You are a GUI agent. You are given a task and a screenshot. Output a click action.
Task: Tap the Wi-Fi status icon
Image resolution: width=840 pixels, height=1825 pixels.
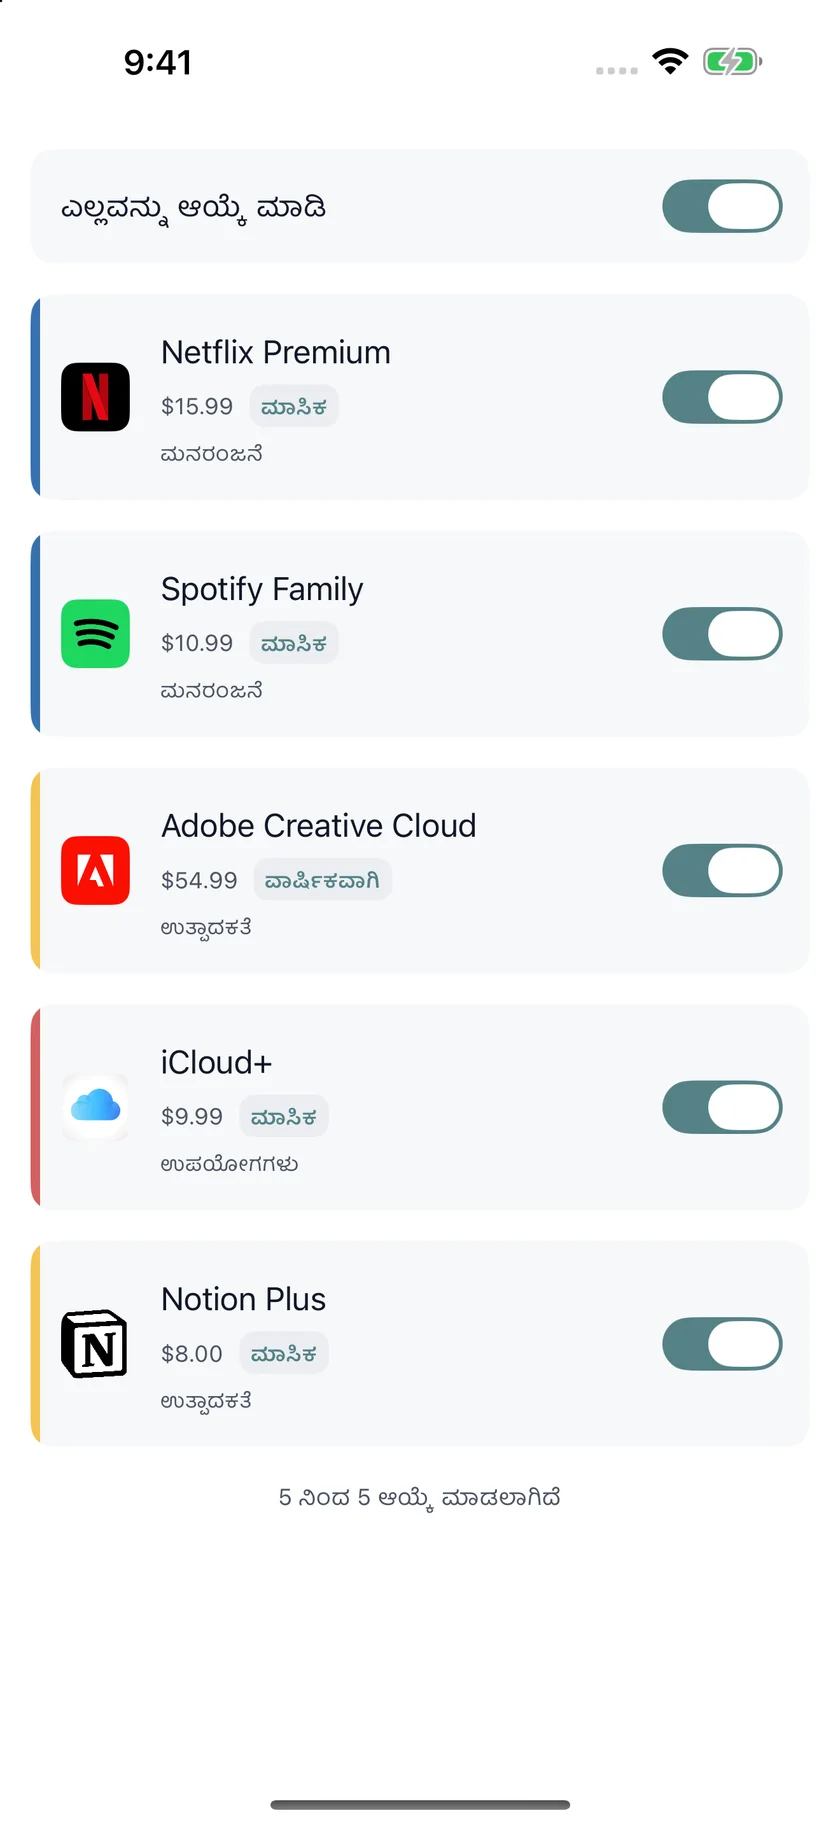coord(670,62)
